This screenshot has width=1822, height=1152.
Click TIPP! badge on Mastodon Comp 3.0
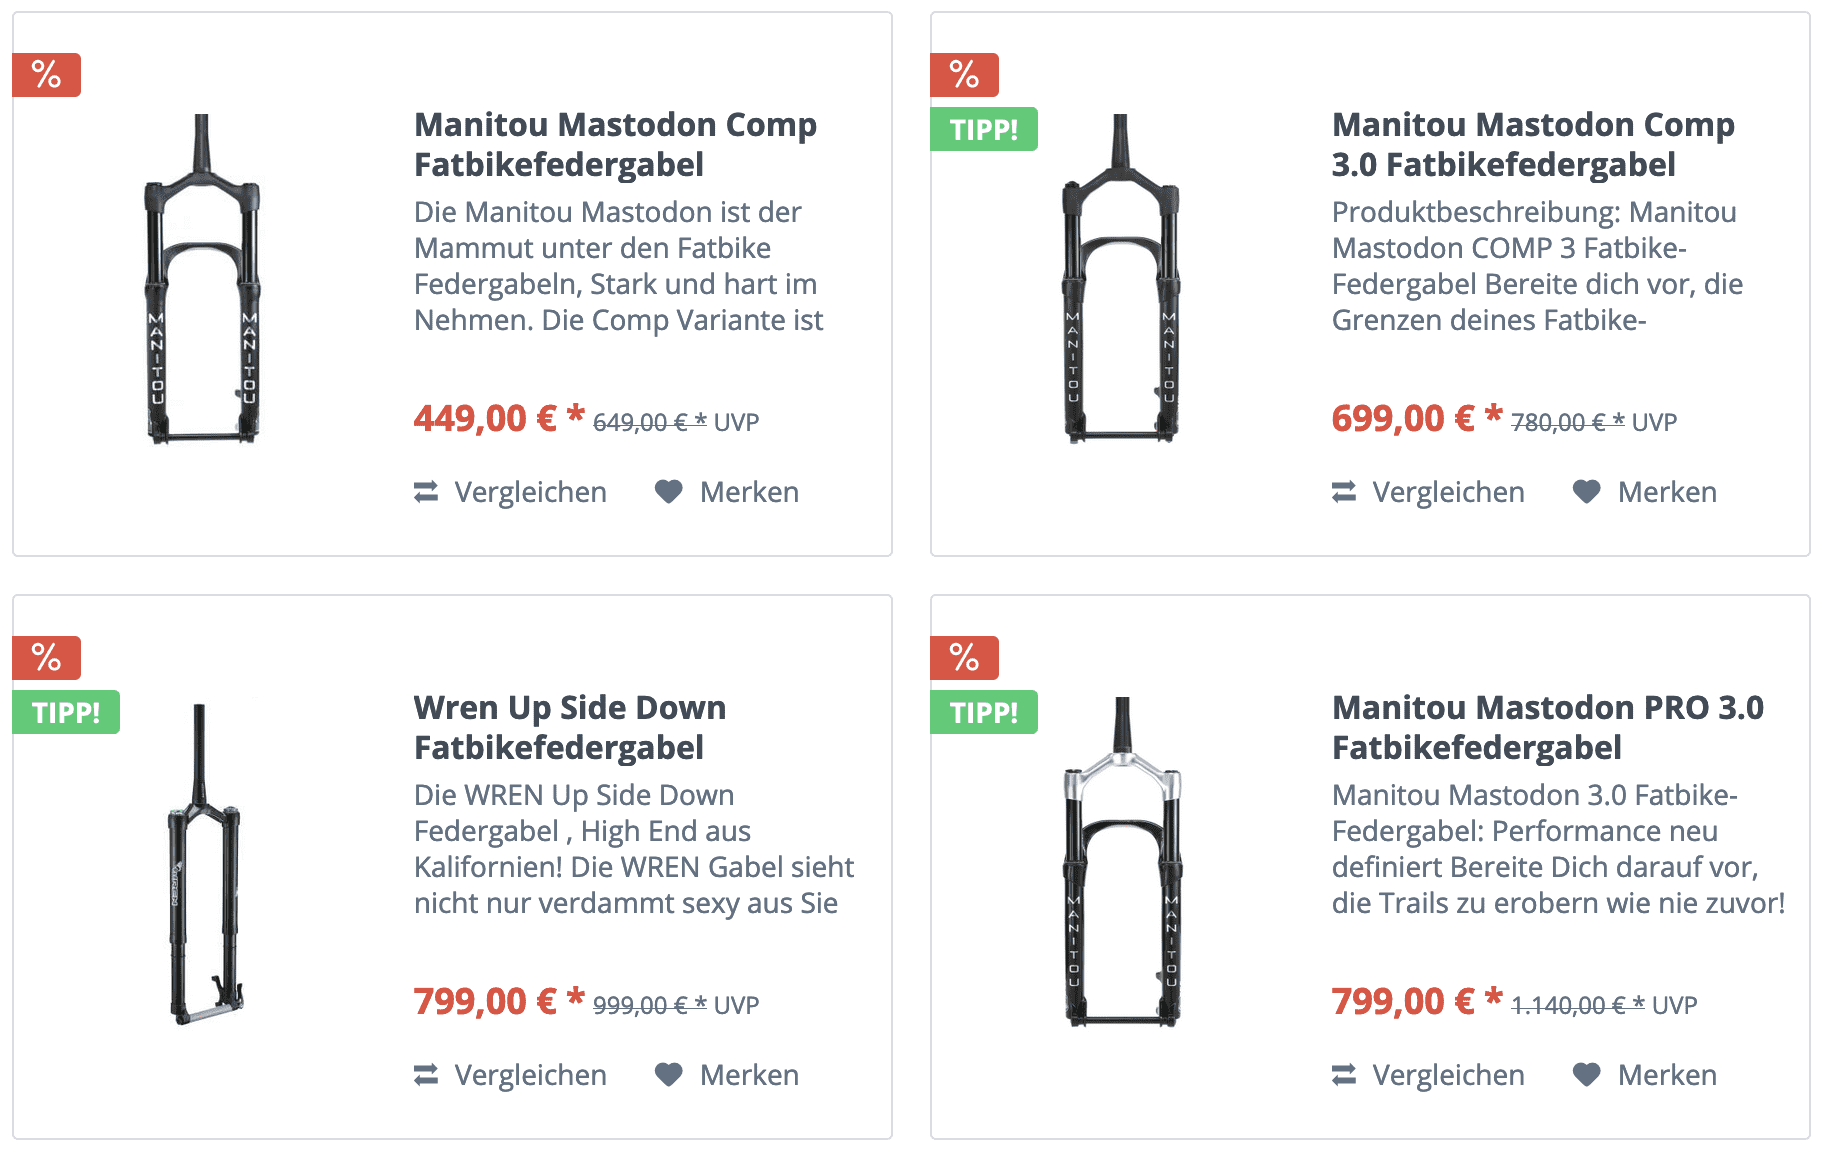coord(983,129)
